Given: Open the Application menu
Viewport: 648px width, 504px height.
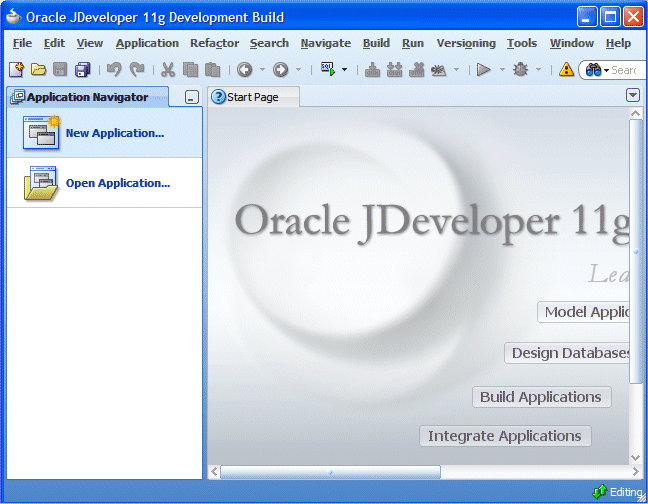Looking at the screenshot, I should tap(147, 43).
